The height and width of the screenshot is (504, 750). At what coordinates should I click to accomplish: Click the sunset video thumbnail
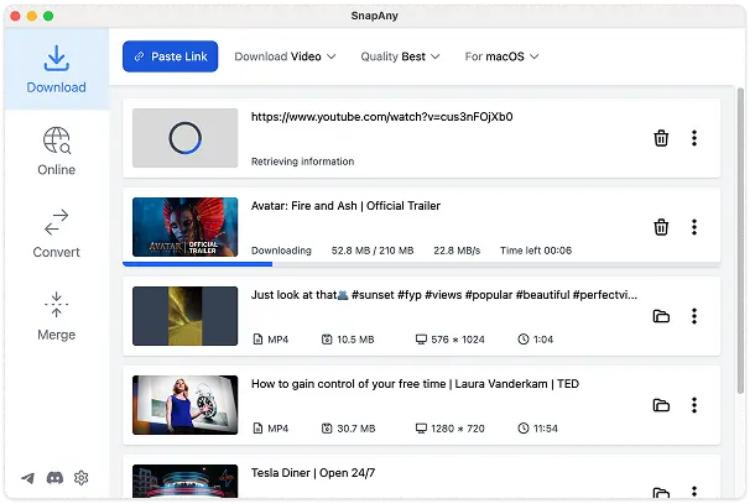(x=185, y=316)
